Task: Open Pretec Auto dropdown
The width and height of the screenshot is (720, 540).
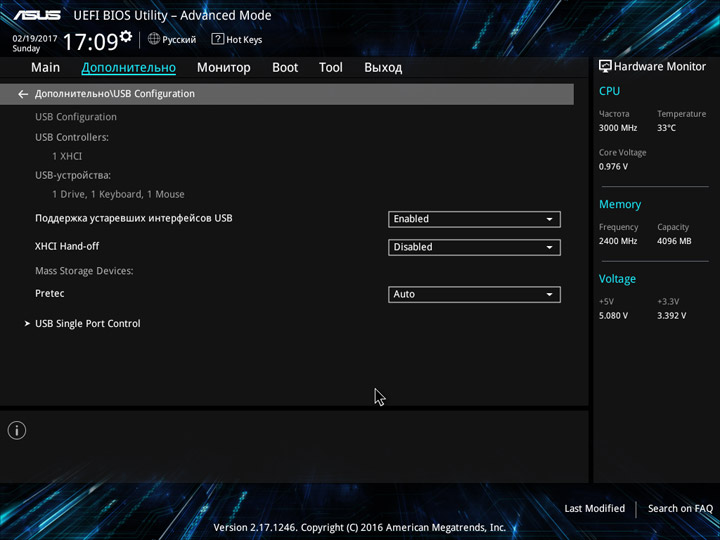Action: 474,294
